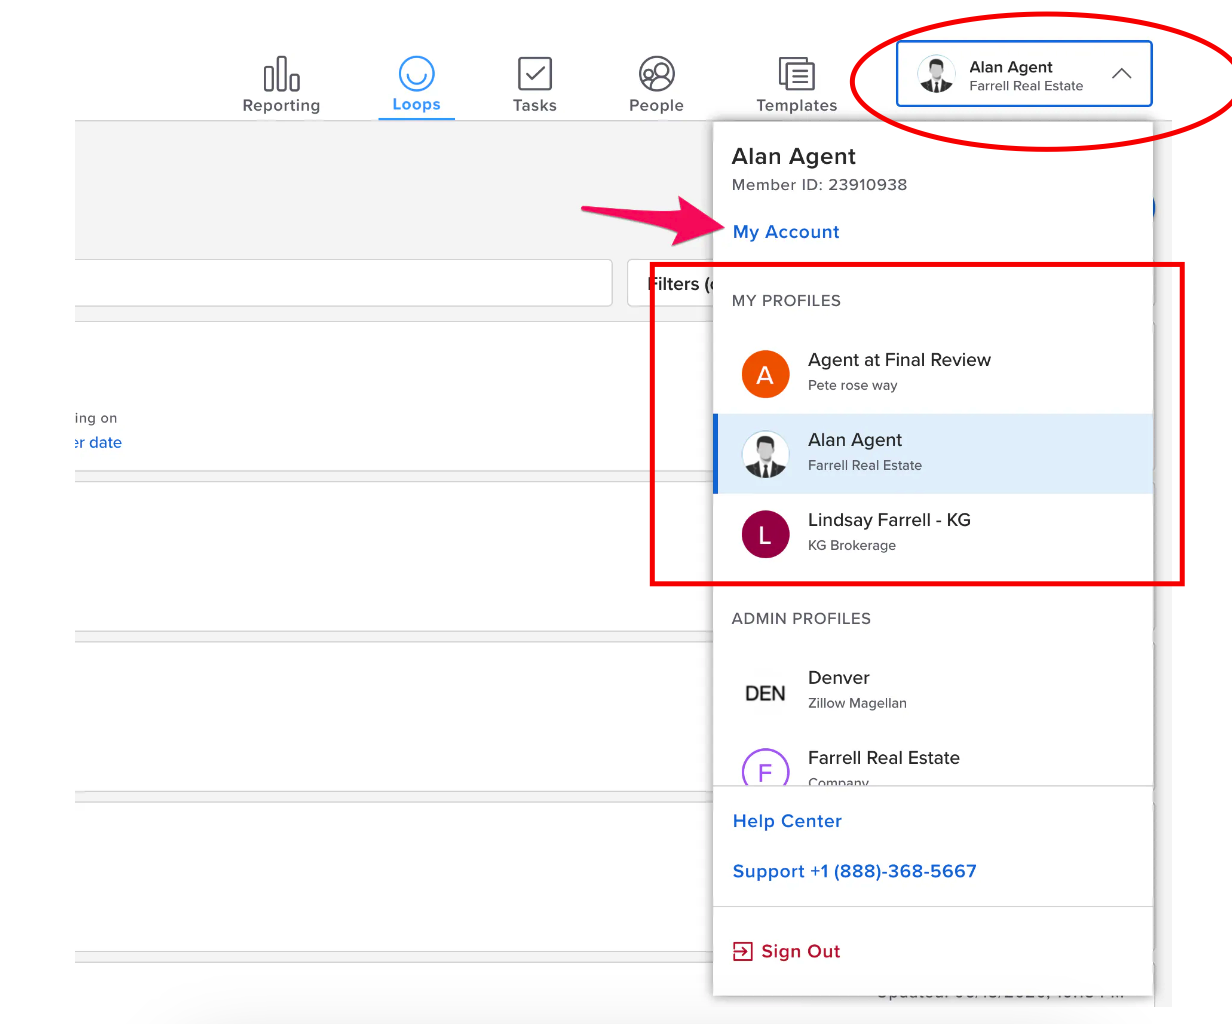The image size is (1232, 1024).
Task: Sign out using the door icon
Action: [x=742, y=951]
